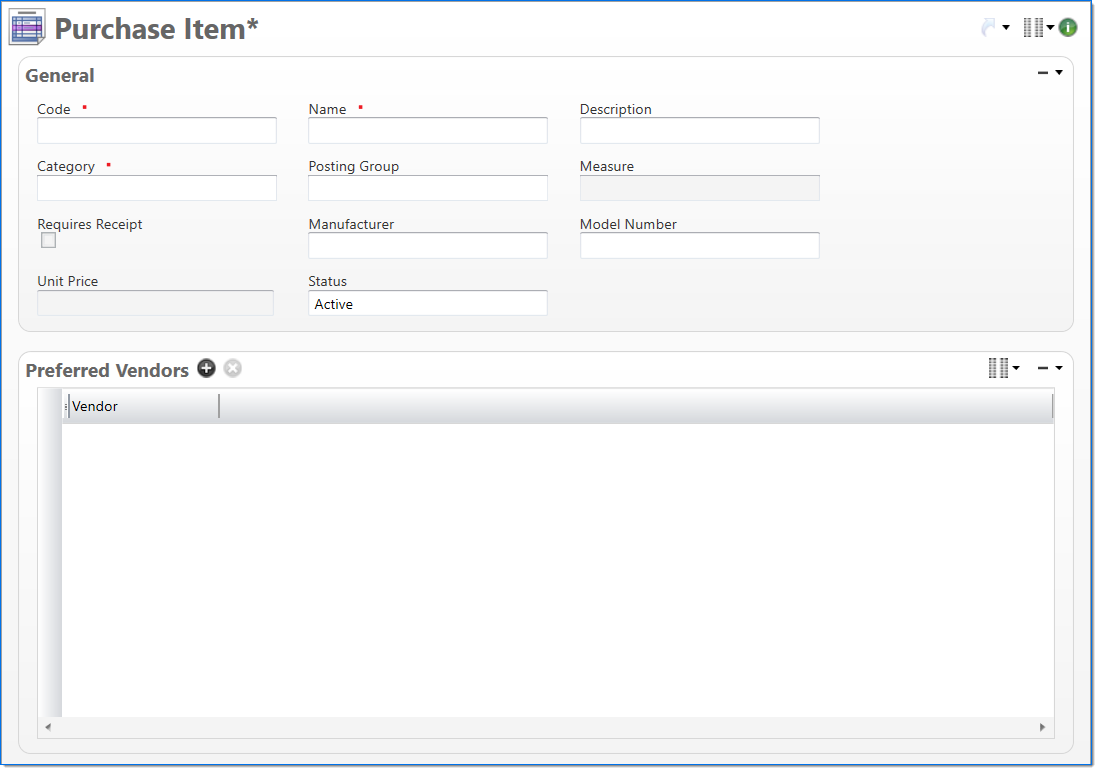Open the Preferred Vendors section options dropdown arrow
1098x771 pixels.
pos(1059,369)
